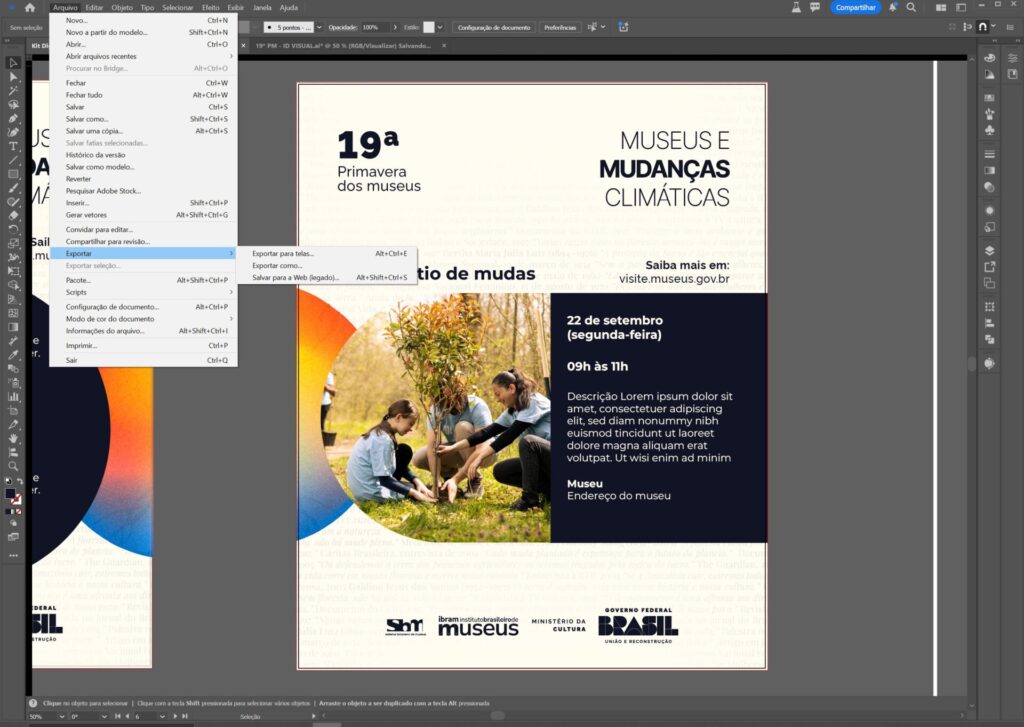Choose Exportar como... from the submenu

(277, 265)
